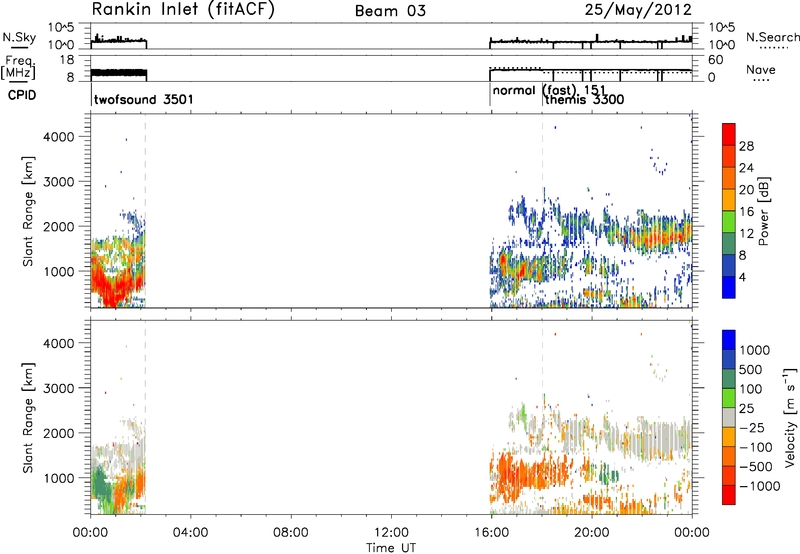This screenshot has width=800, height=554.
Task: Click the blue bottom of power color bar
Action: click(x=729, y=287)
